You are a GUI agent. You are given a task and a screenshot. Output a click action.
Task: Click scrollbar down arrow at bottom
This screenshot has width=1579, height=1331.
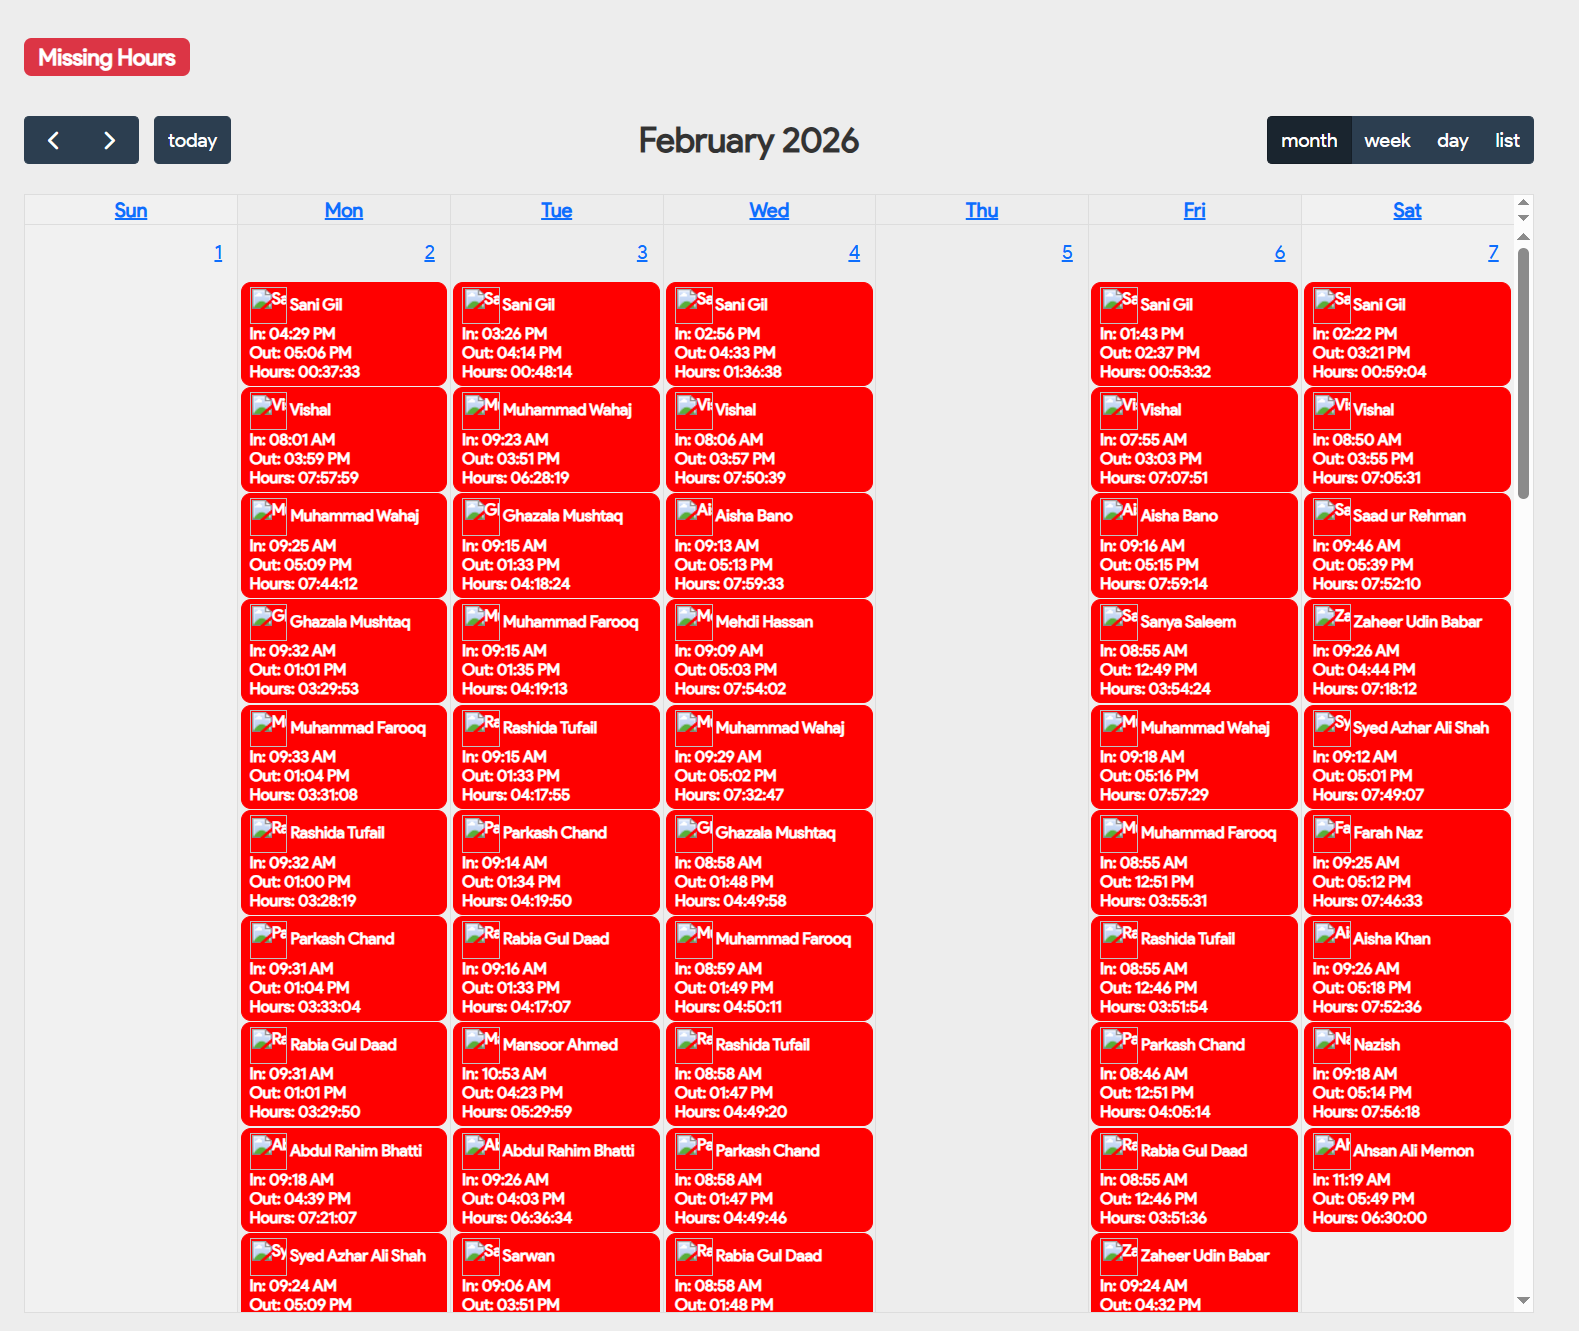[x=1523, y=1300]
